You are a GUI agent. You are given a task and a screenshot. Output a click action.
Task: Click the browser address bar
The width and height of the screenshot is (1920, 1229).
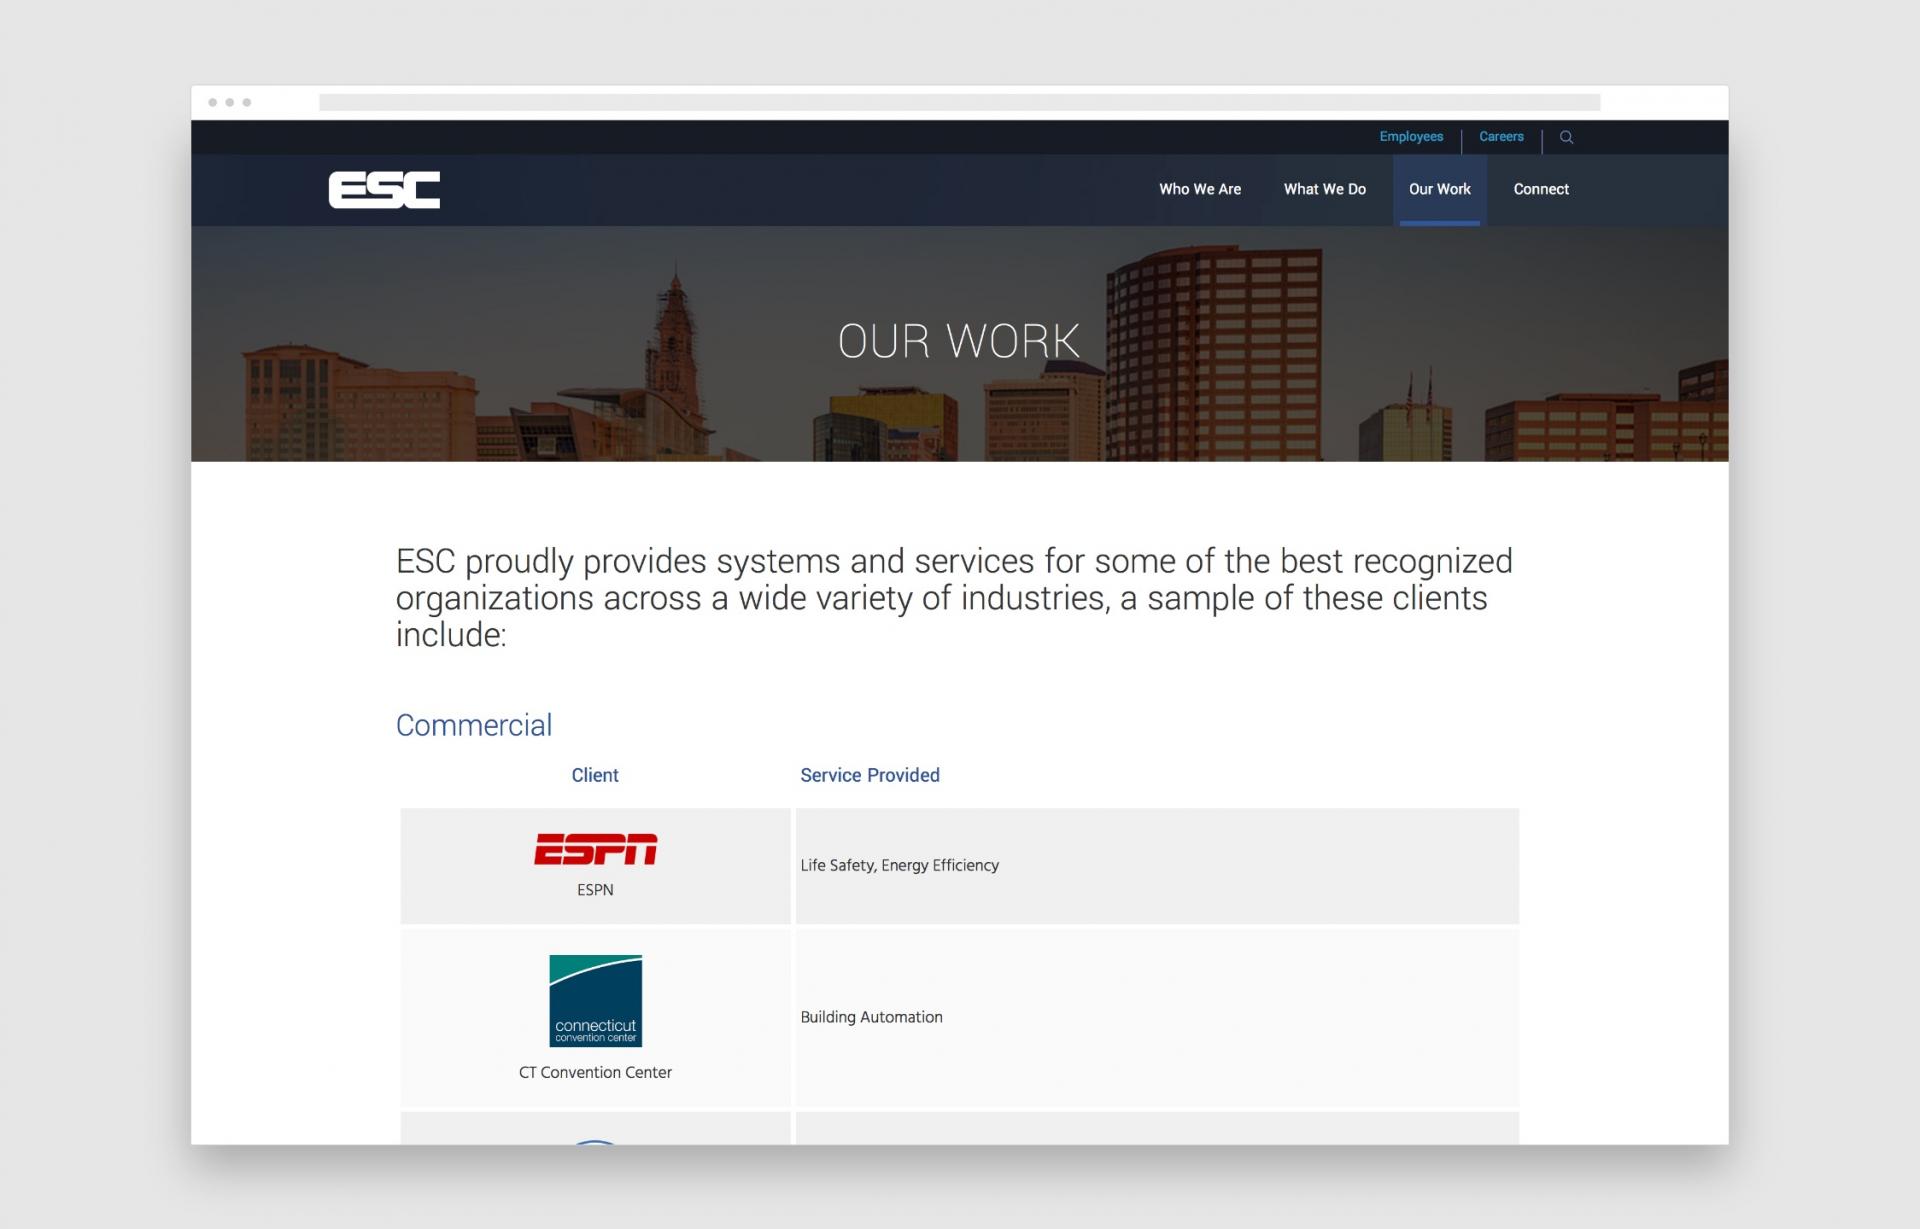[x=960, y=101]
